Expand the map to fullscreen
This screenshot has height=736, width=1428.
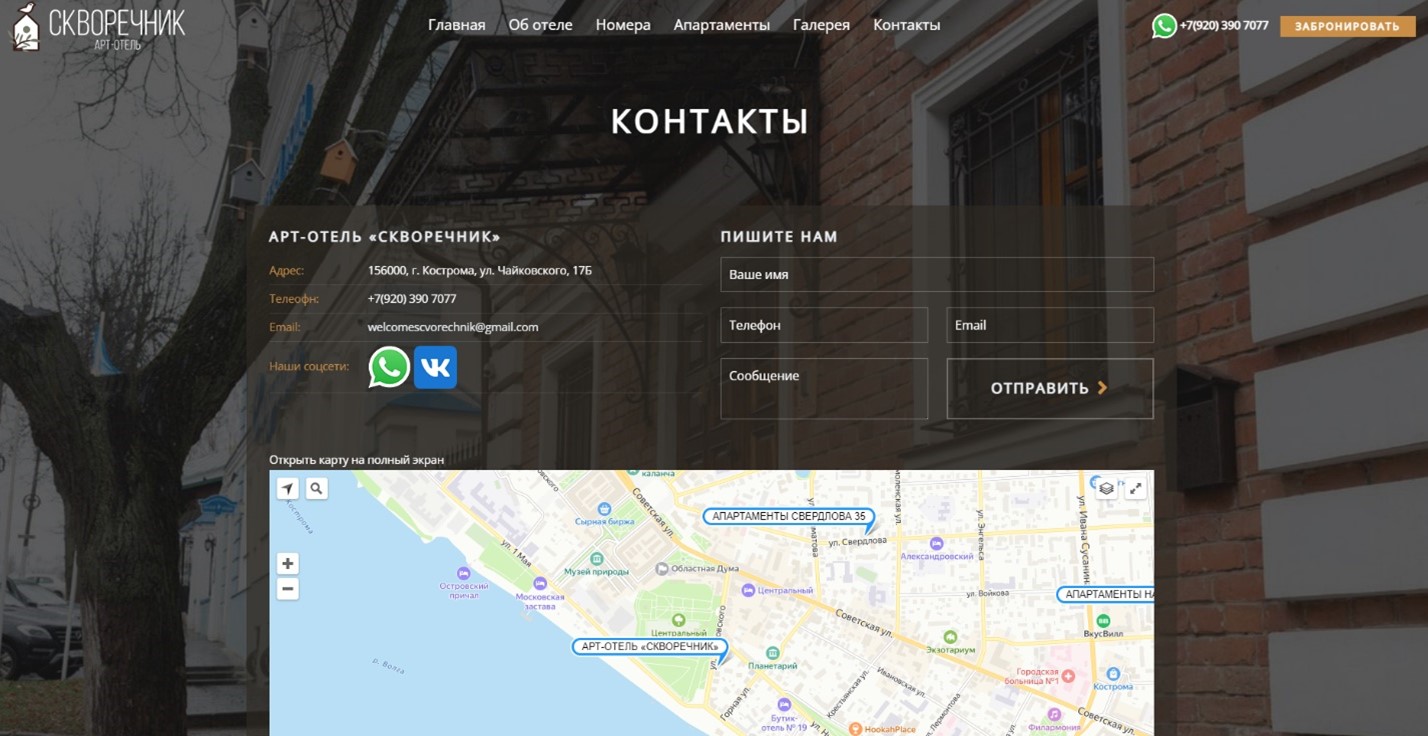[x=1135, y=488]
